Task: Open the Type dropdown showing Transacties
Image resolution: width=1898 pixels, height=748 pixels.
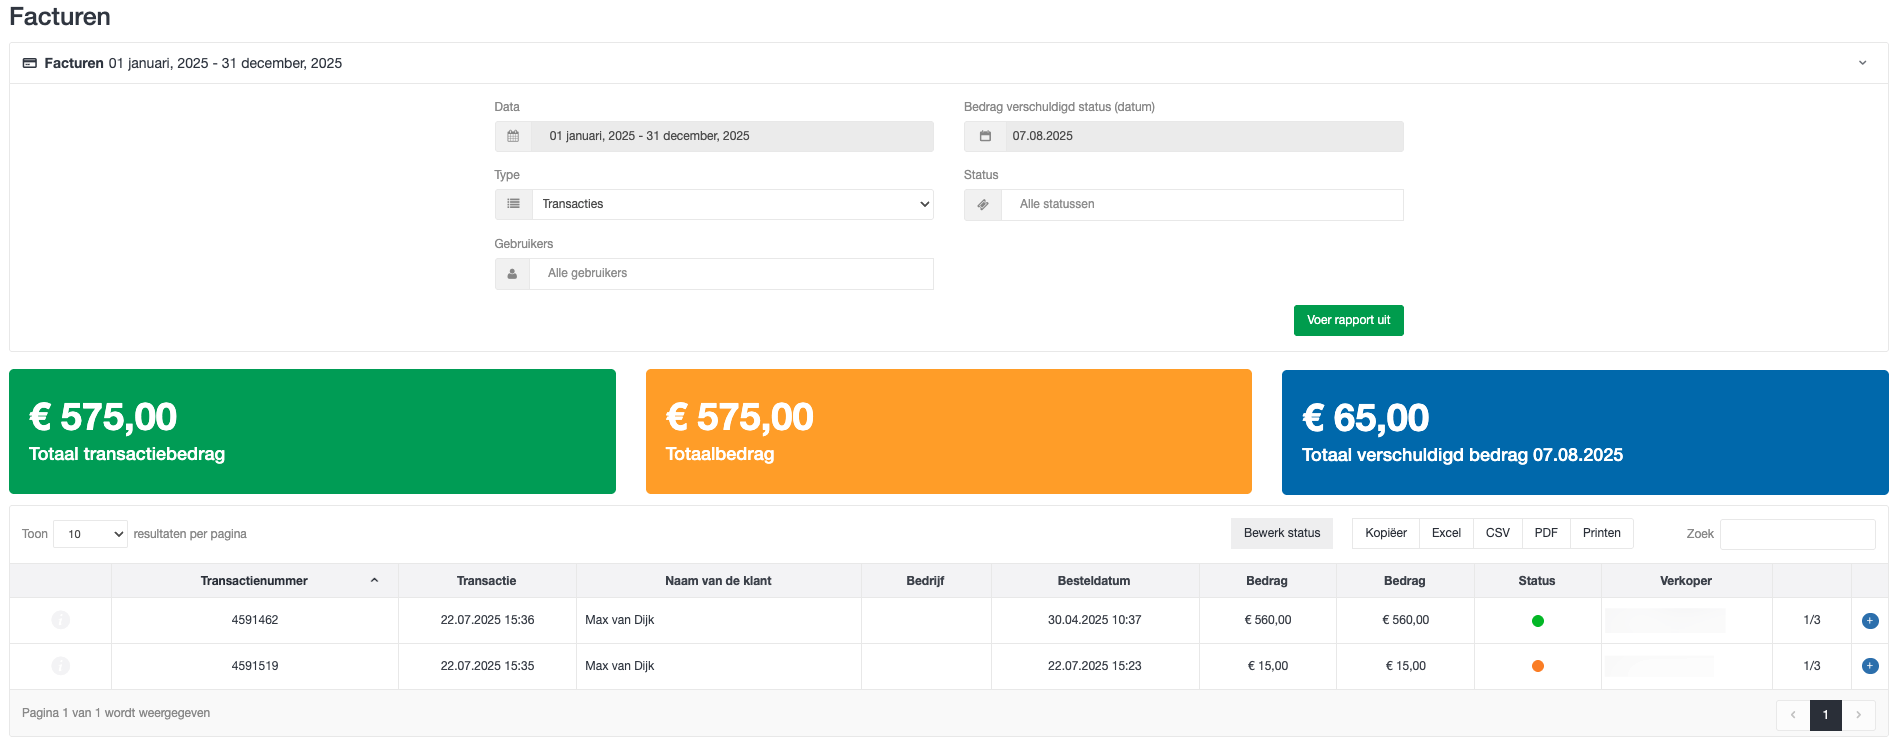Action: (x=732, y=204)
